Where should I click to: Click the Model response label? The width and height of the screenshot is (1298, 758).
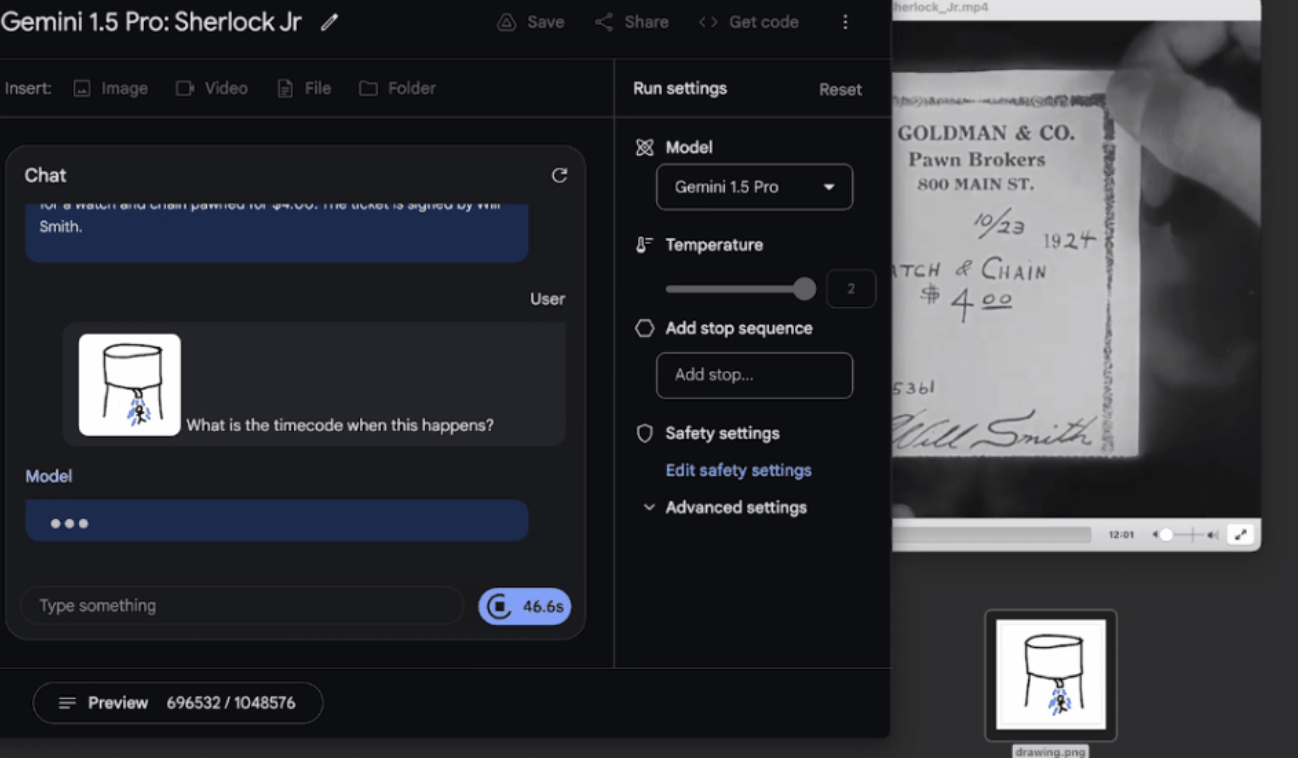click(49, 476)
